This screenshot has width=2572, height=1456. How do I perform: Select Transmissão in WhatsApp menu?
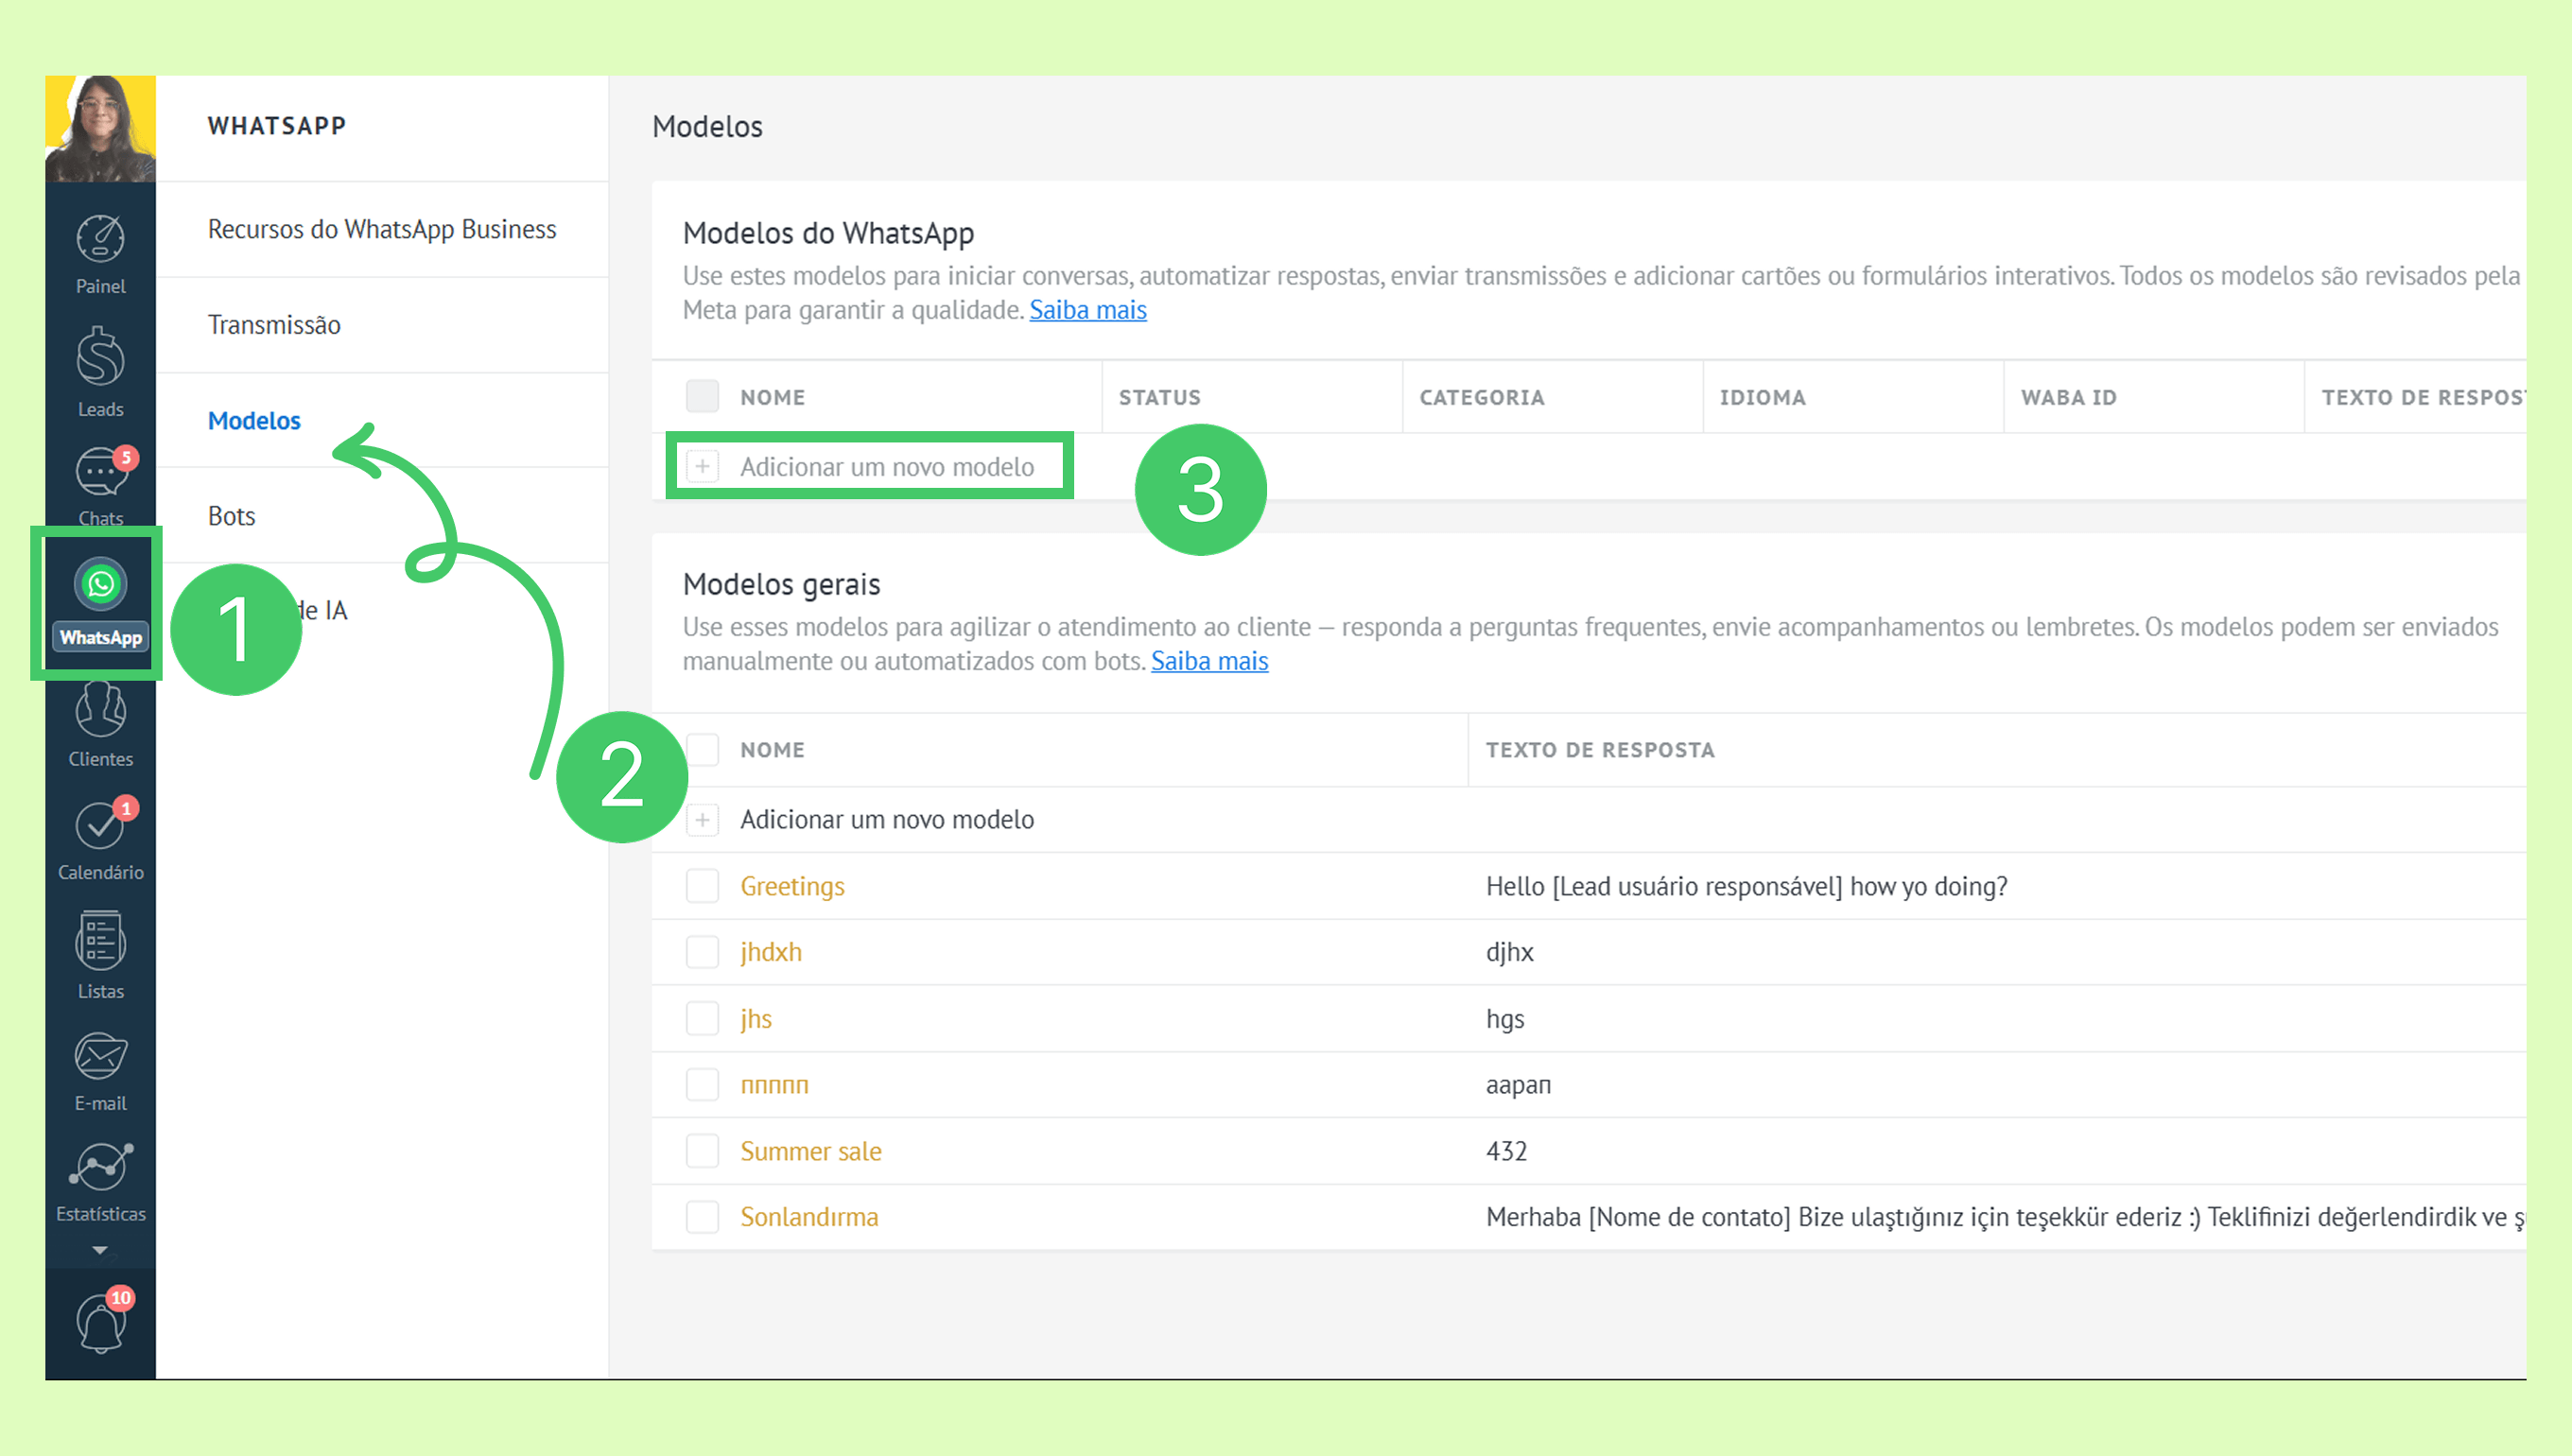(274, 325)
